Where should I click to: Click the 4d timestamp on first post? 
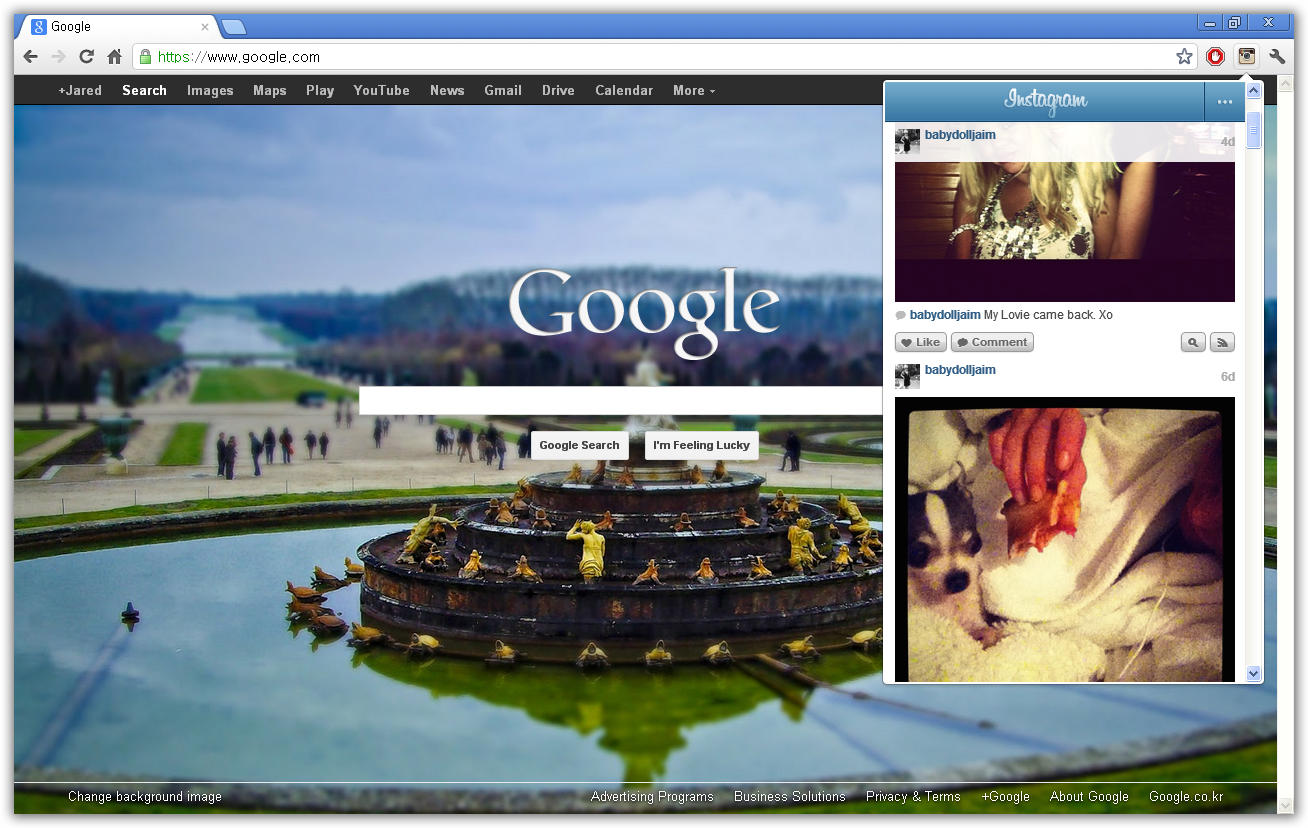click(1227, 142)
